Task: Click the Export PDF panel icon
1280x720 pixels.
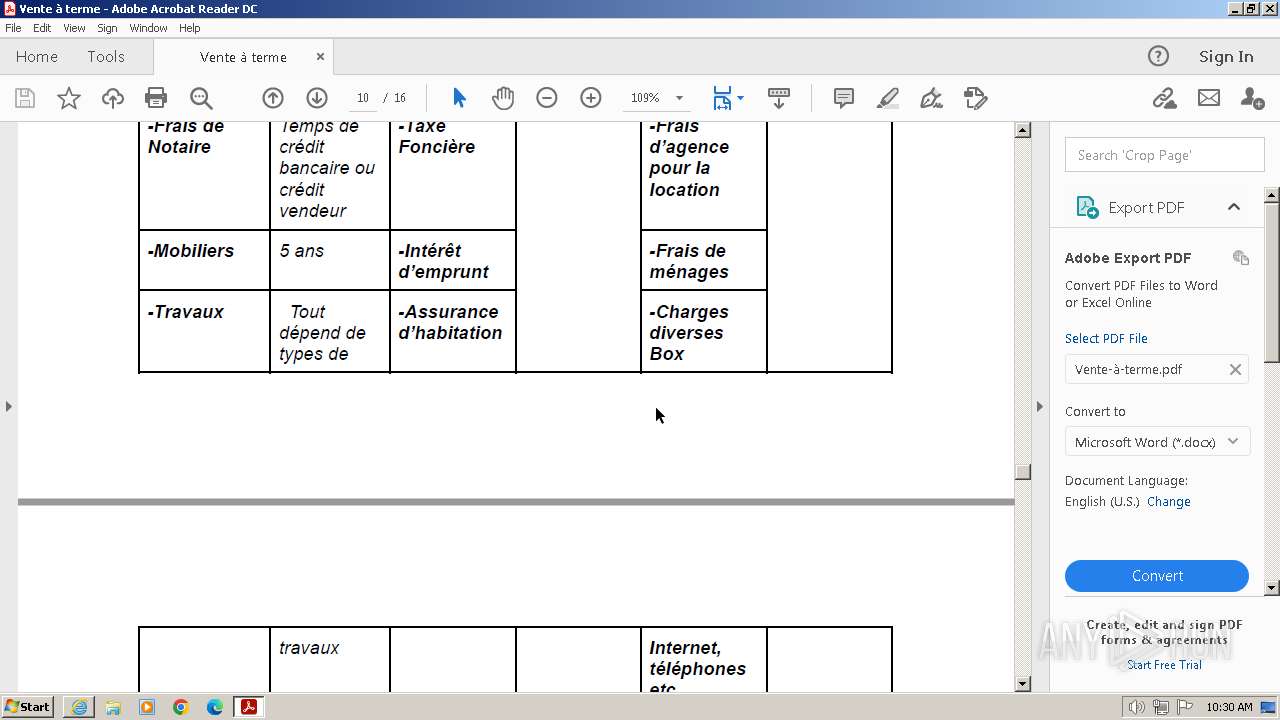Action: (1087, 207)
